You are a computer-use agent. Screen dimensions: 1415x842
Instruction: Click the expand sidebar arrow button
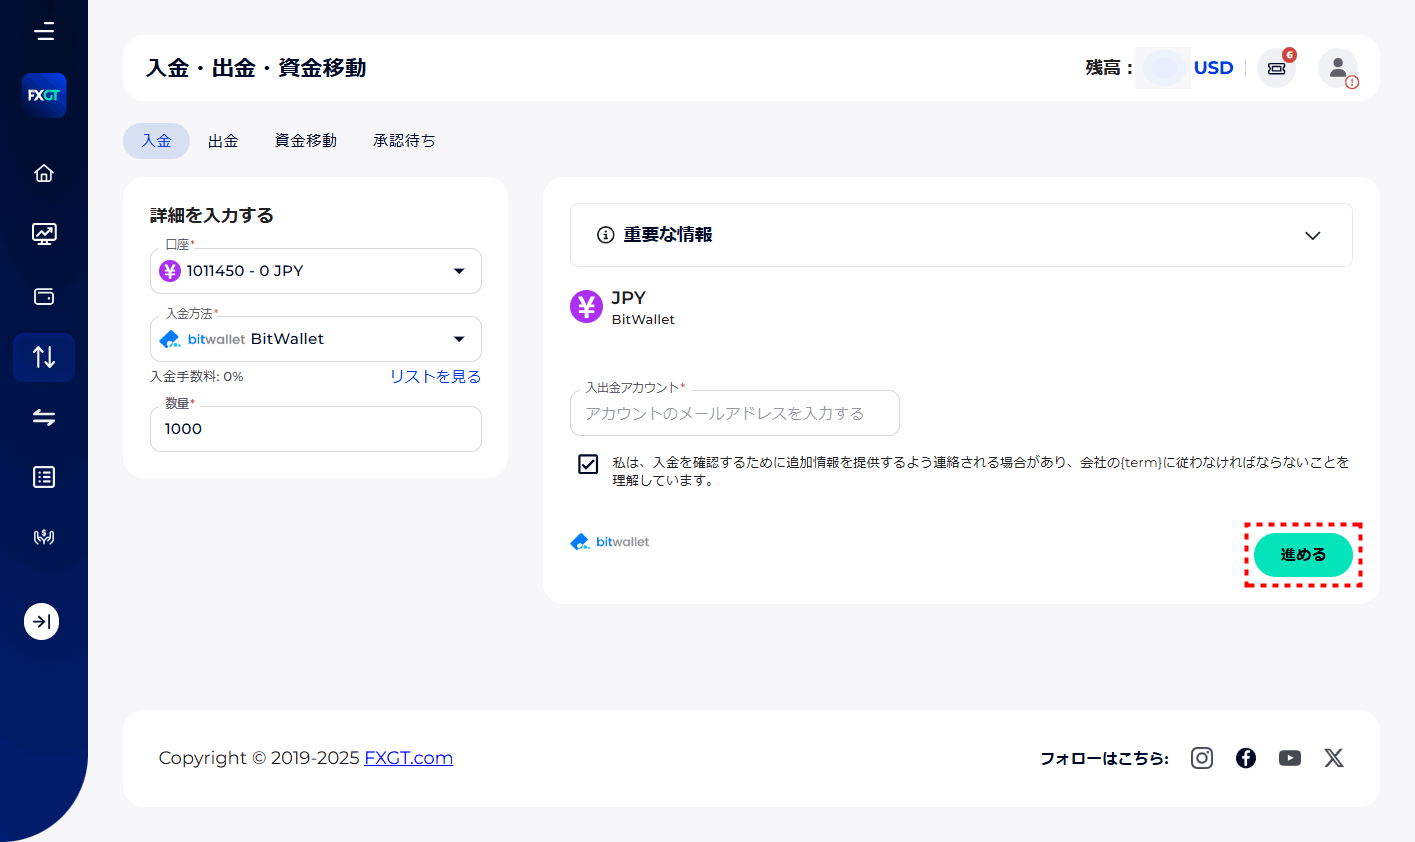point(42,621)
